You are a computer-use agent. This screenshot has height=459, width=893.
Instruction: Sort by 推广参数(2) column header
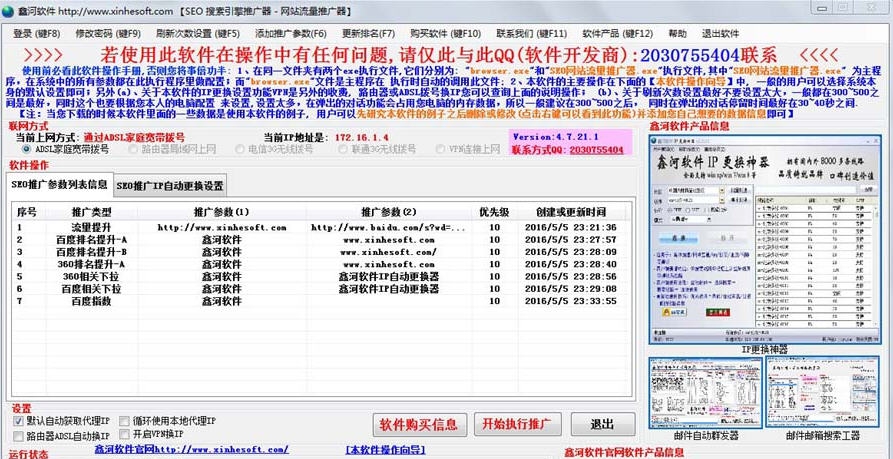point(388,212)
